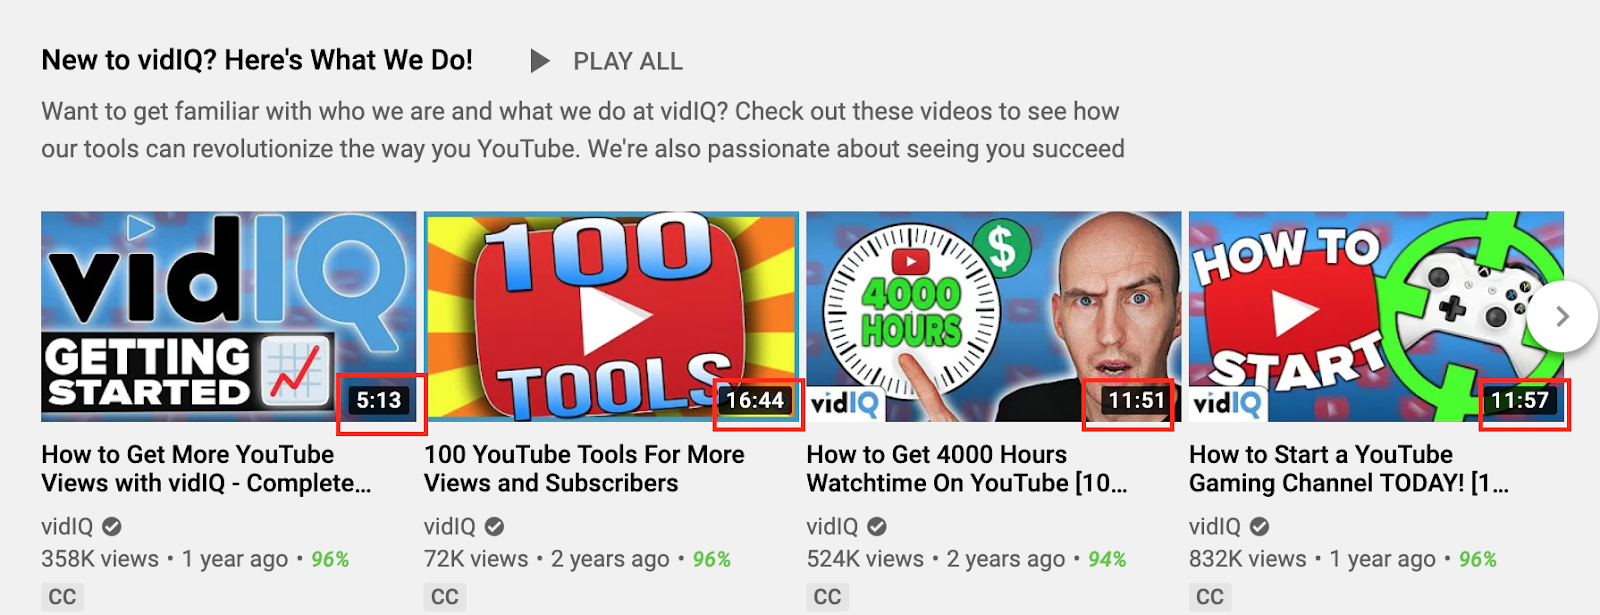Open "New to vidIQ? Here's What We Do!" playlist

pos(257,60)
